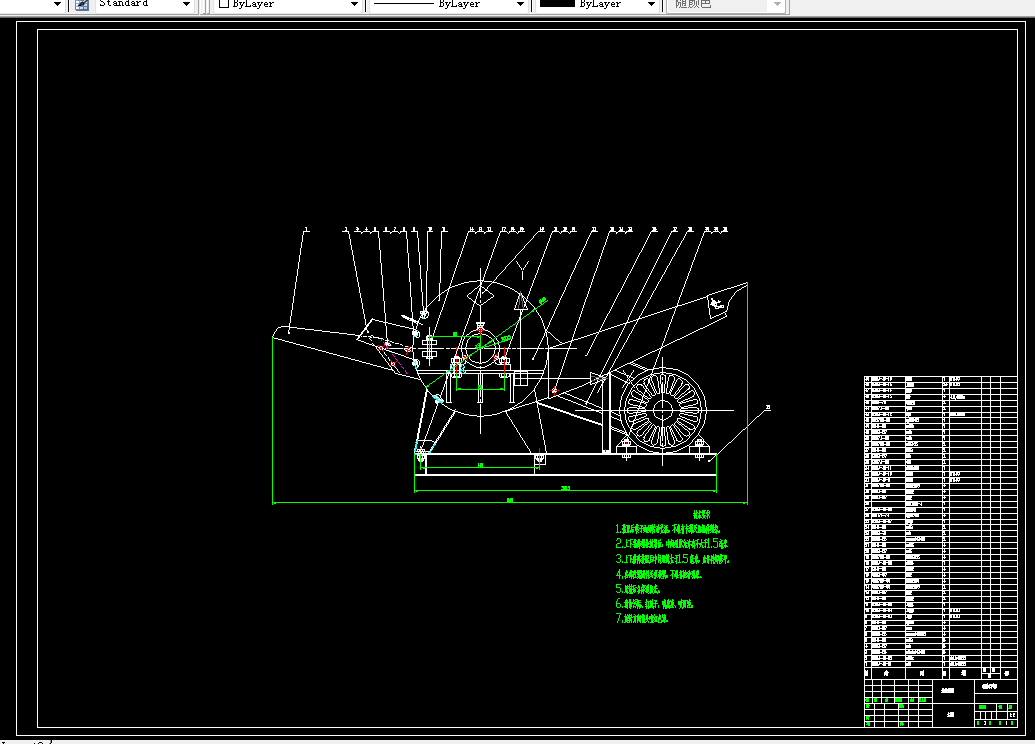
Task: Click the greyed-out plot style dropdown
Action: pyautogui.click(x=726, y=5)
